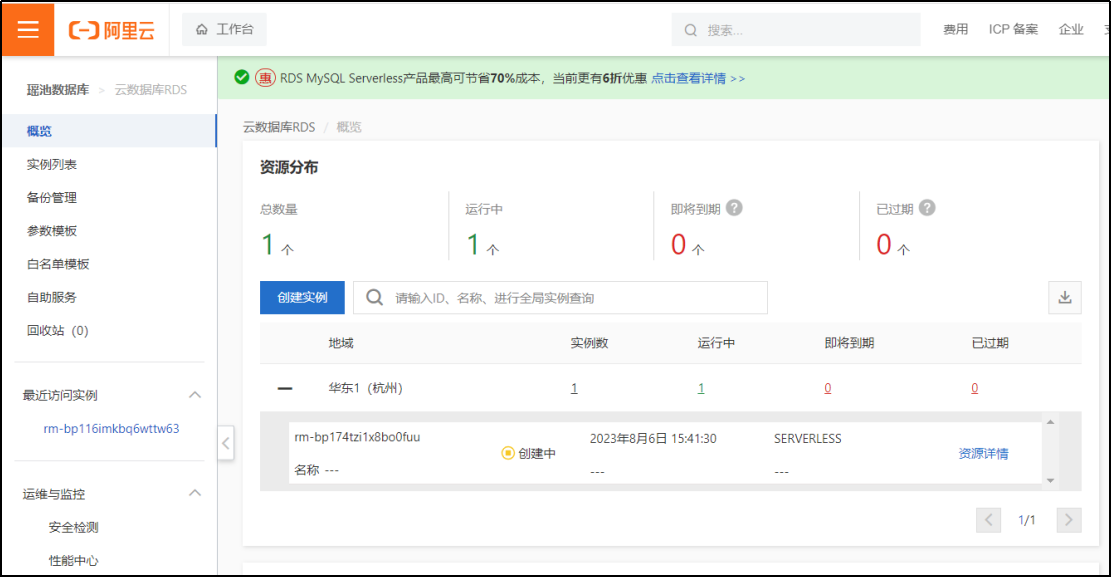Open 安全检测 under 运维与监控

(x=74, y=527)
